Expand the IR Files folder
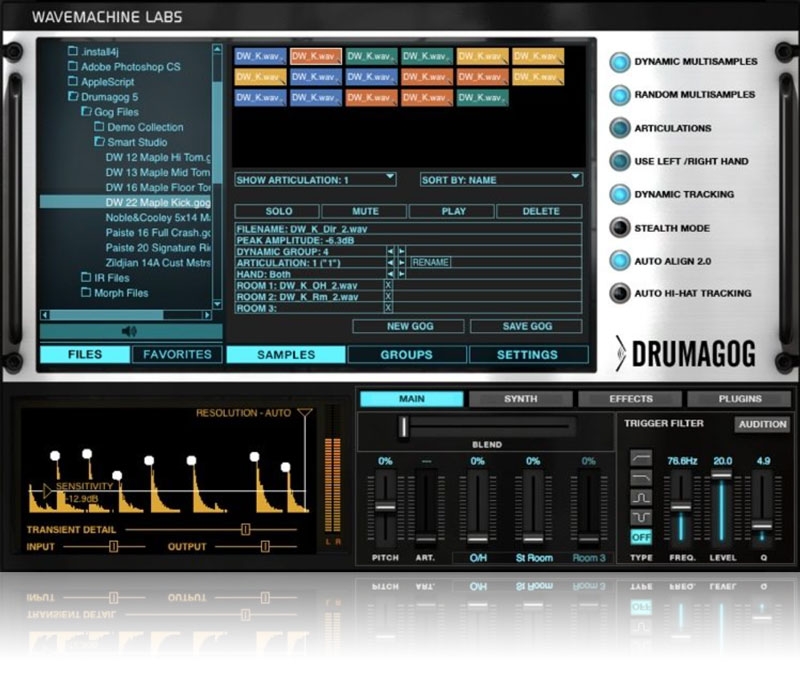 pos(86,277)
